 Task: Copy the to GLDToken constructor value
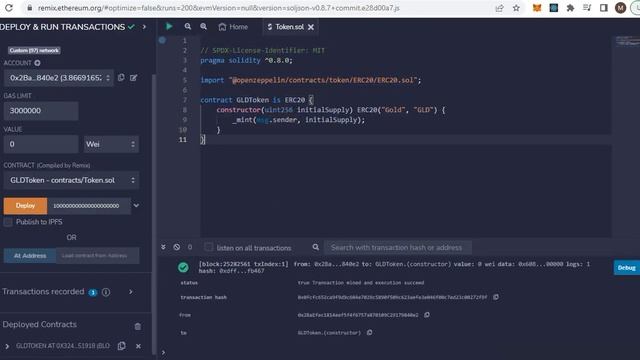point(369,333)
